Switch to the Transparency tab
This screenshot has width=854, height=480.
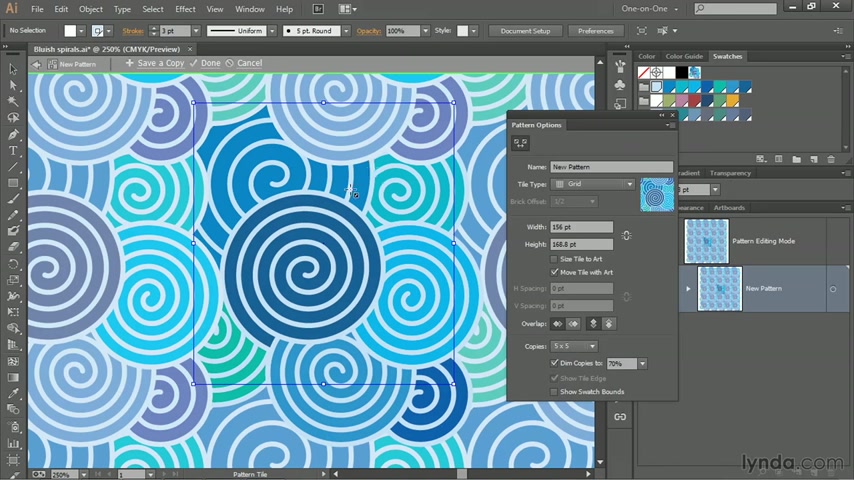[x=730, y=173]
